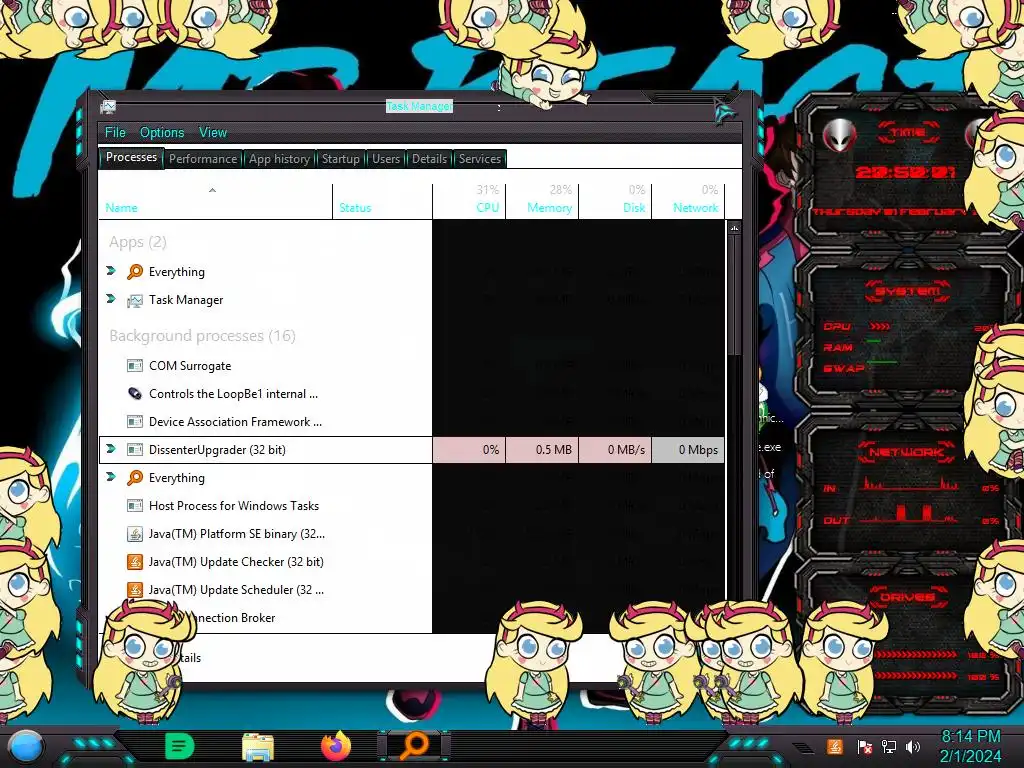Open the Services tab
The image size is (1024, 768).
[479, 159]
